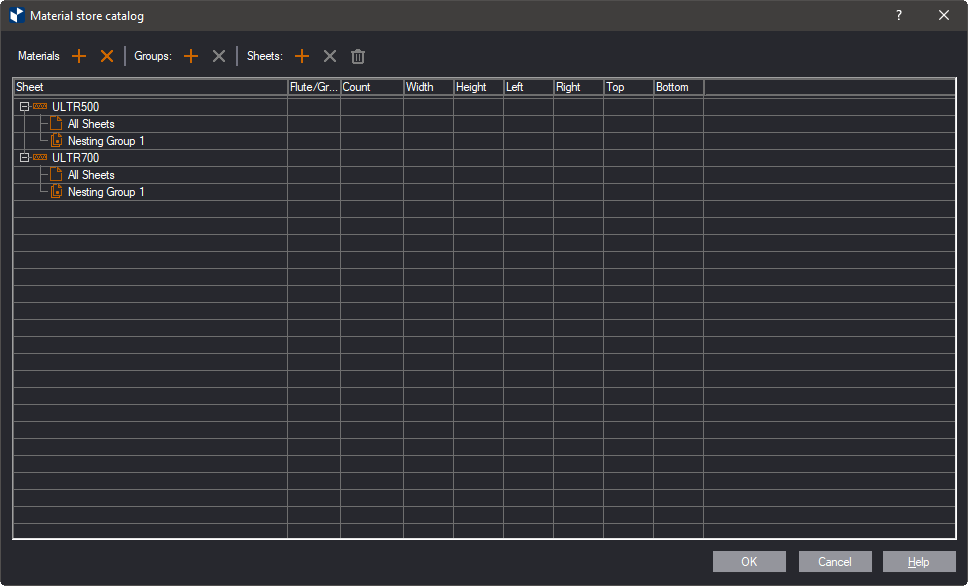Click the gray remove group X icon
This screenshot has height=586, width=968.
pyautogui.click(x=219, y=57)
